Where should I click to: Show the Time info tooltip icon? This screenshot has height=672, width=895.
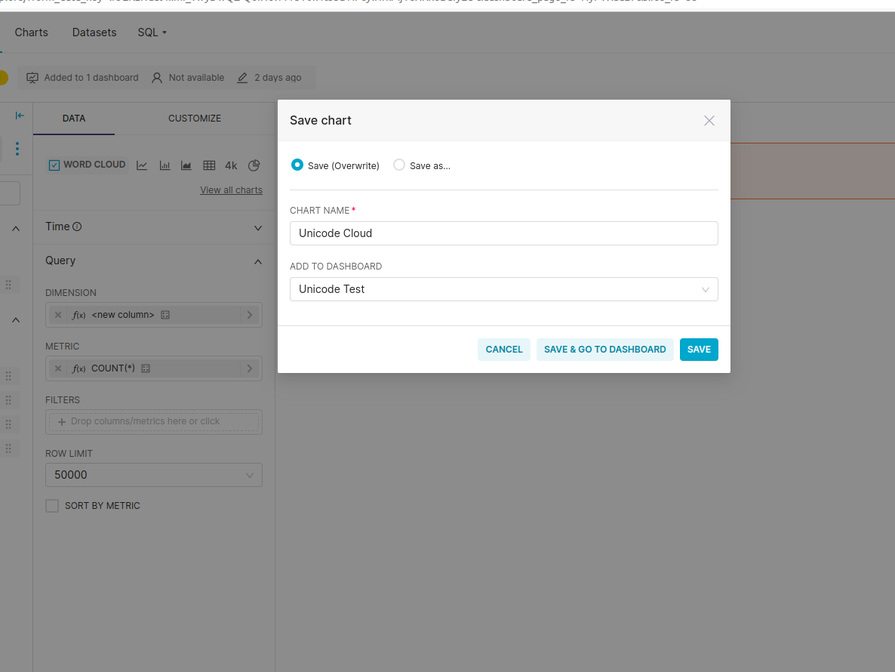pos(77,227)
